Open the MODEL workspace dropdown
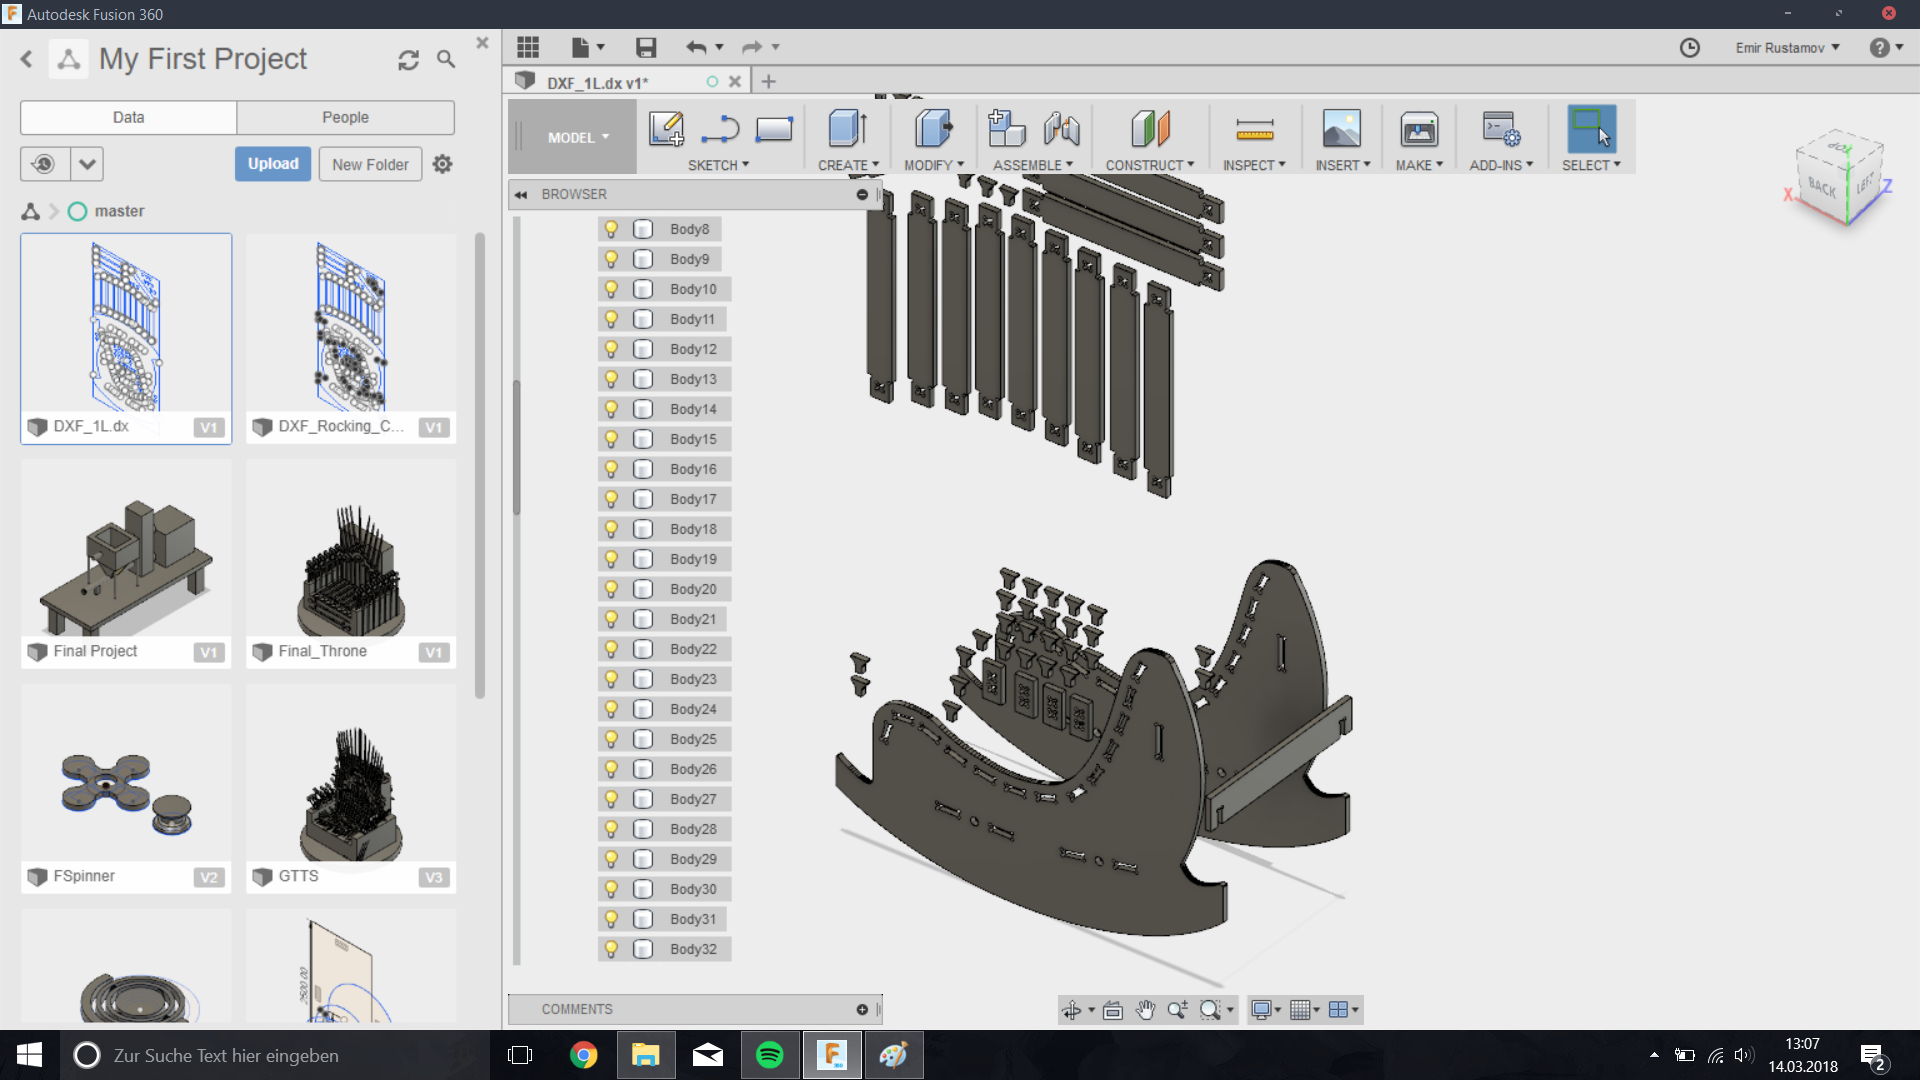Viewport: 1920px width, 1080px height. (578, 138)
